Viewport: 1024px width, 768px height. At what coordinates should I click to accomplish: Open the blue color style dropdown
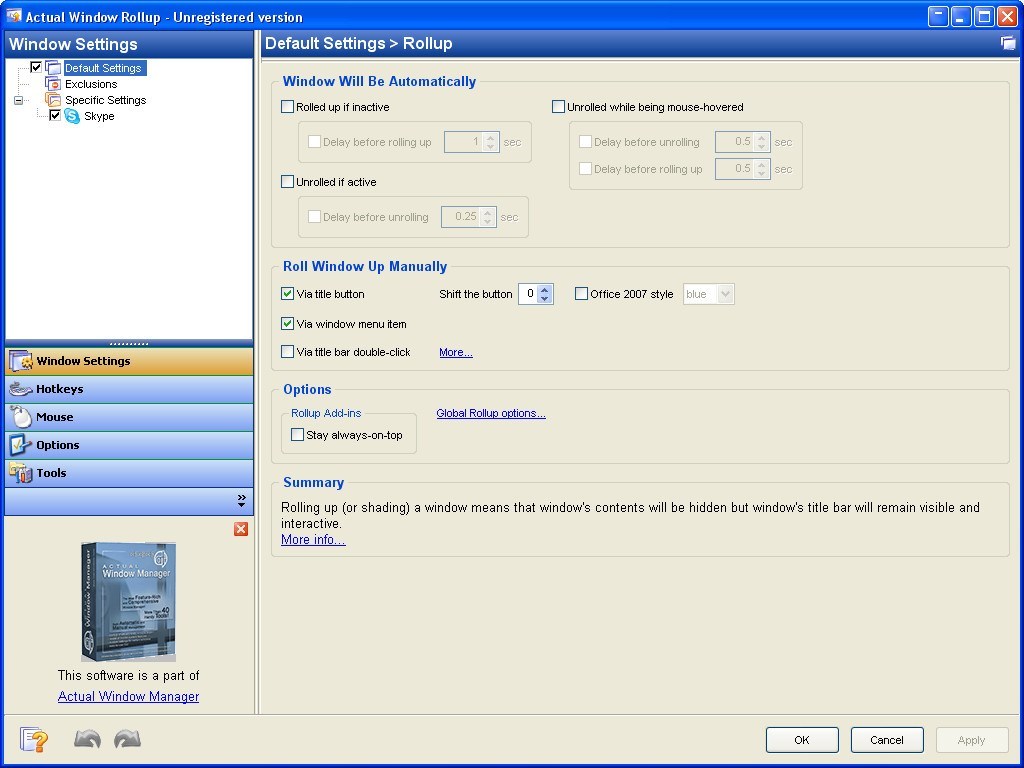726,293
